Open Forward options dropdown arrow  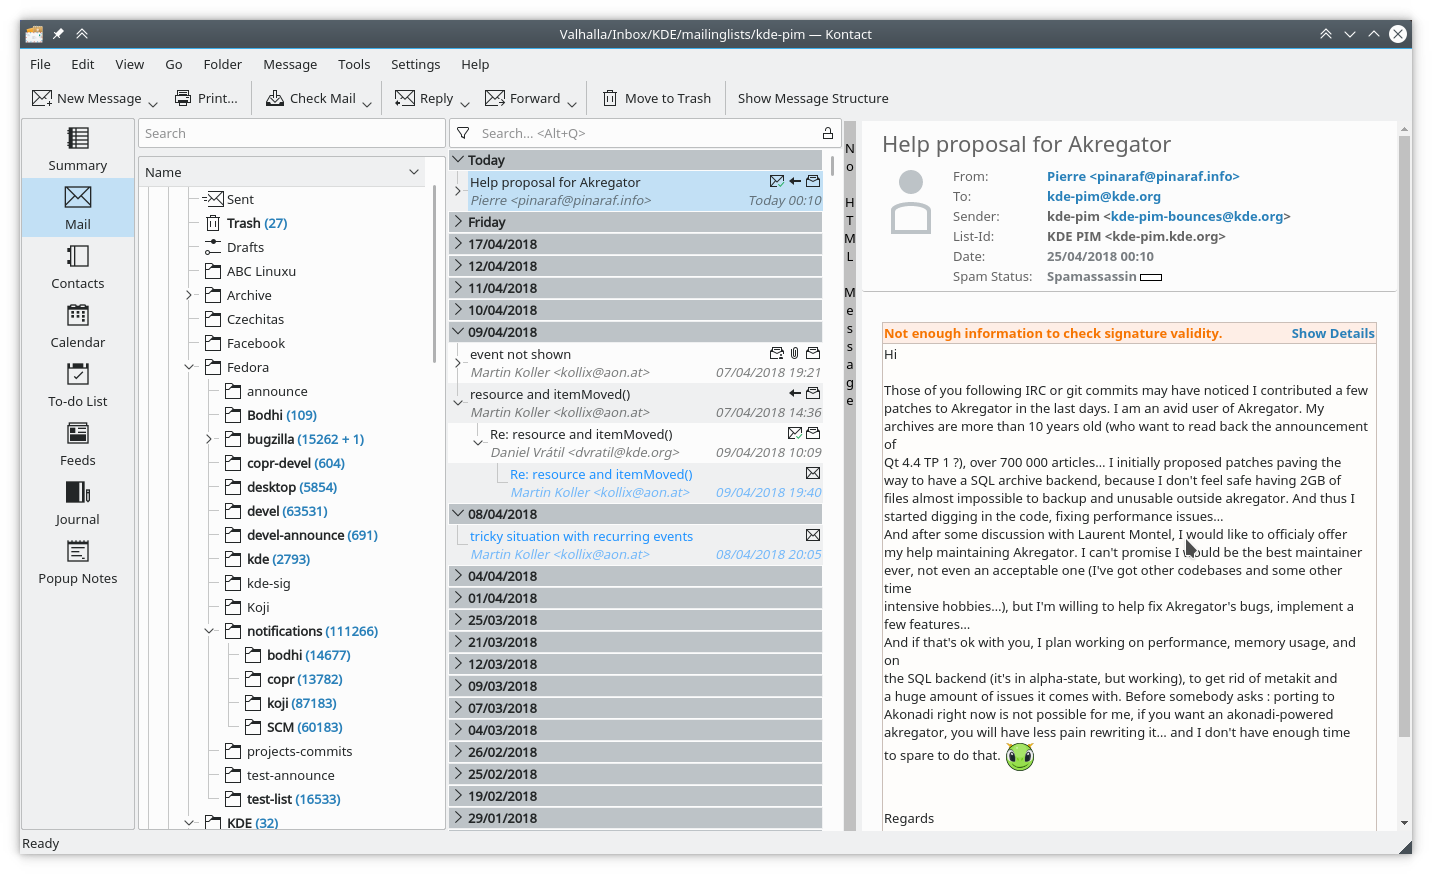click(x=572, y=103)
